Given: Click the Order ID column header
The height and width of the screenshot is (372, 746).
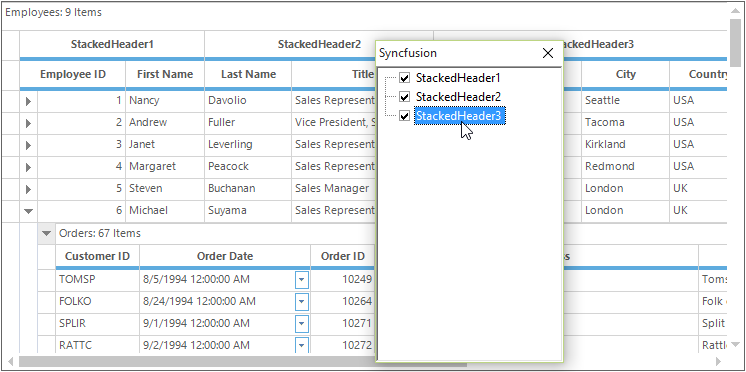Looking at the screenshot, I should [x=343, y=256].
